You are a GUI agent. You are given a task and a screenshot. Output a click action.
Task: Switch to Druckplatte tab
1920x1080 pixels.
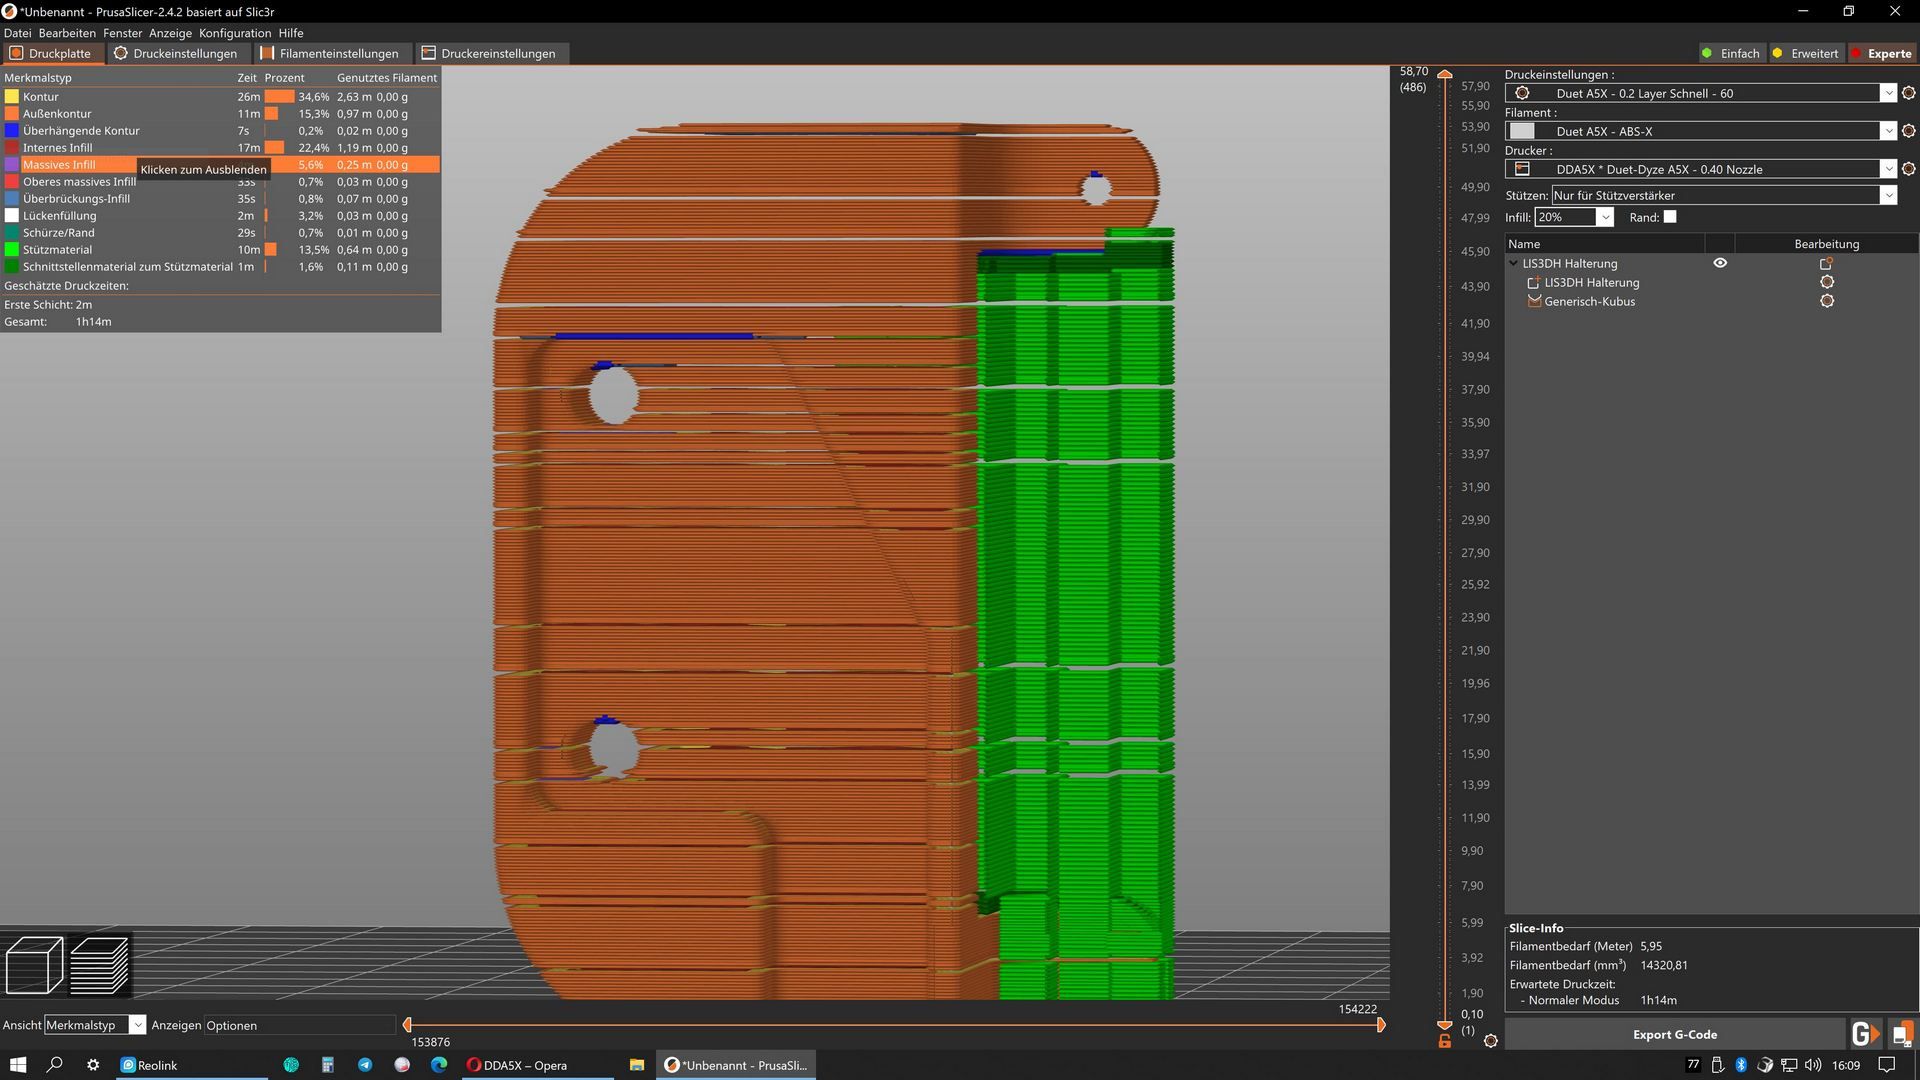click(x=51, y=53)
